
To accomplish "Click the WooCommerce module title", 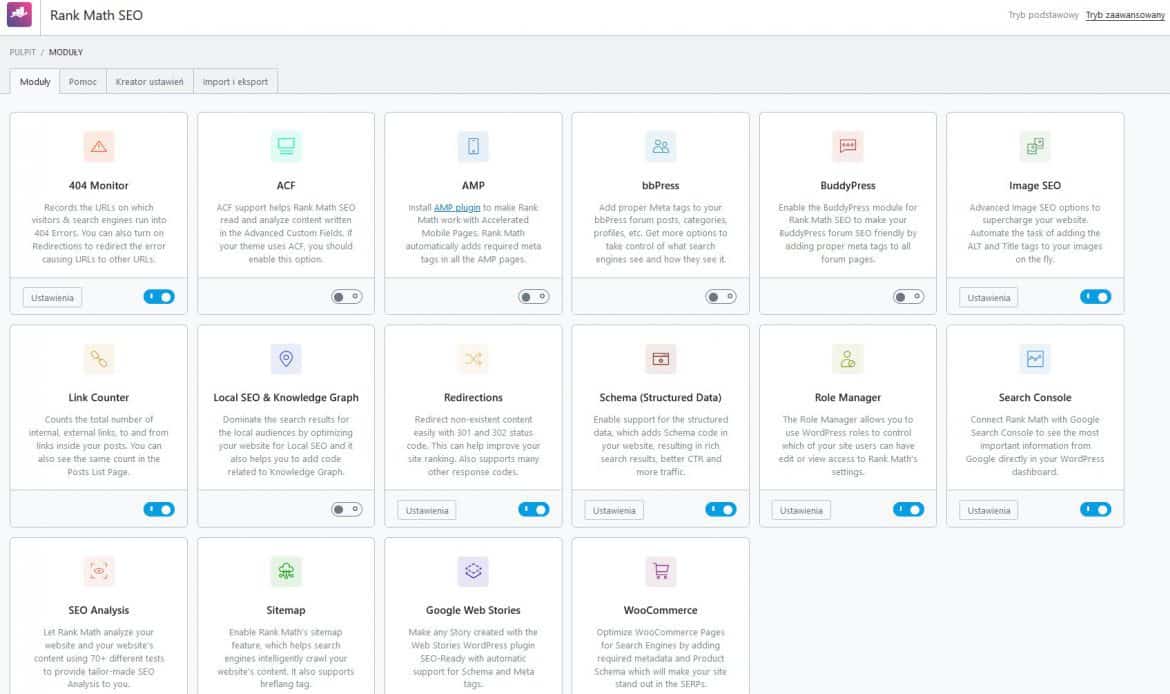I will pos(660,610).
